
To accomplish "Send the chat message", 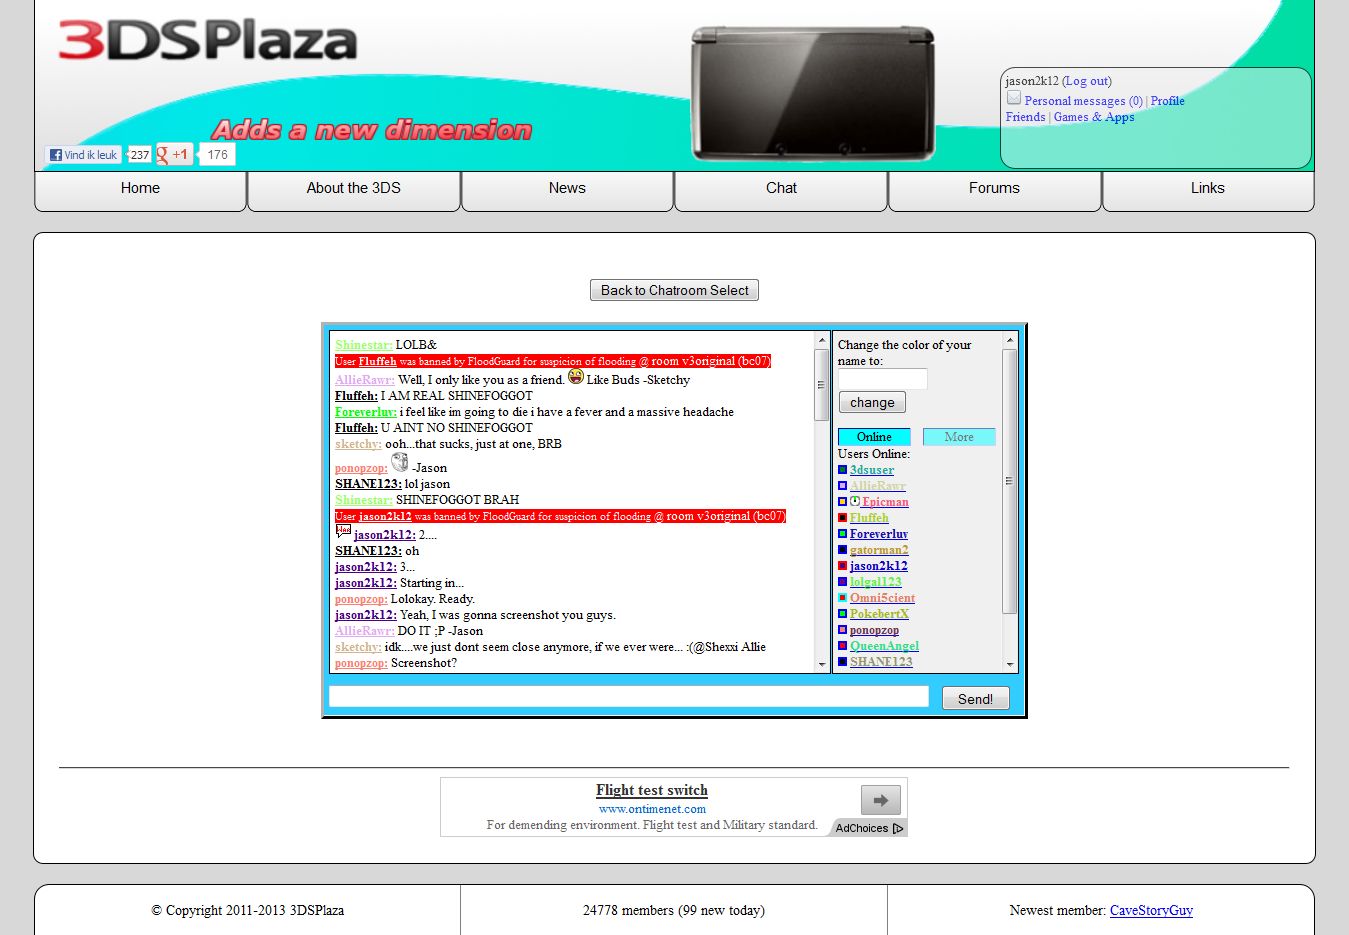I will [x=975, y=699].
